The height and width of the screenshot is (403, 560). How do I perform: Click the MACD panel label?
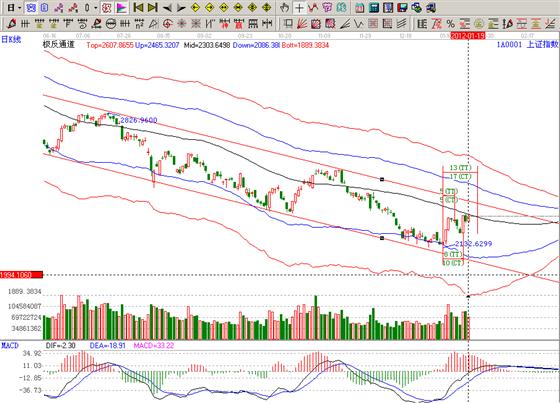pos(10,345)
